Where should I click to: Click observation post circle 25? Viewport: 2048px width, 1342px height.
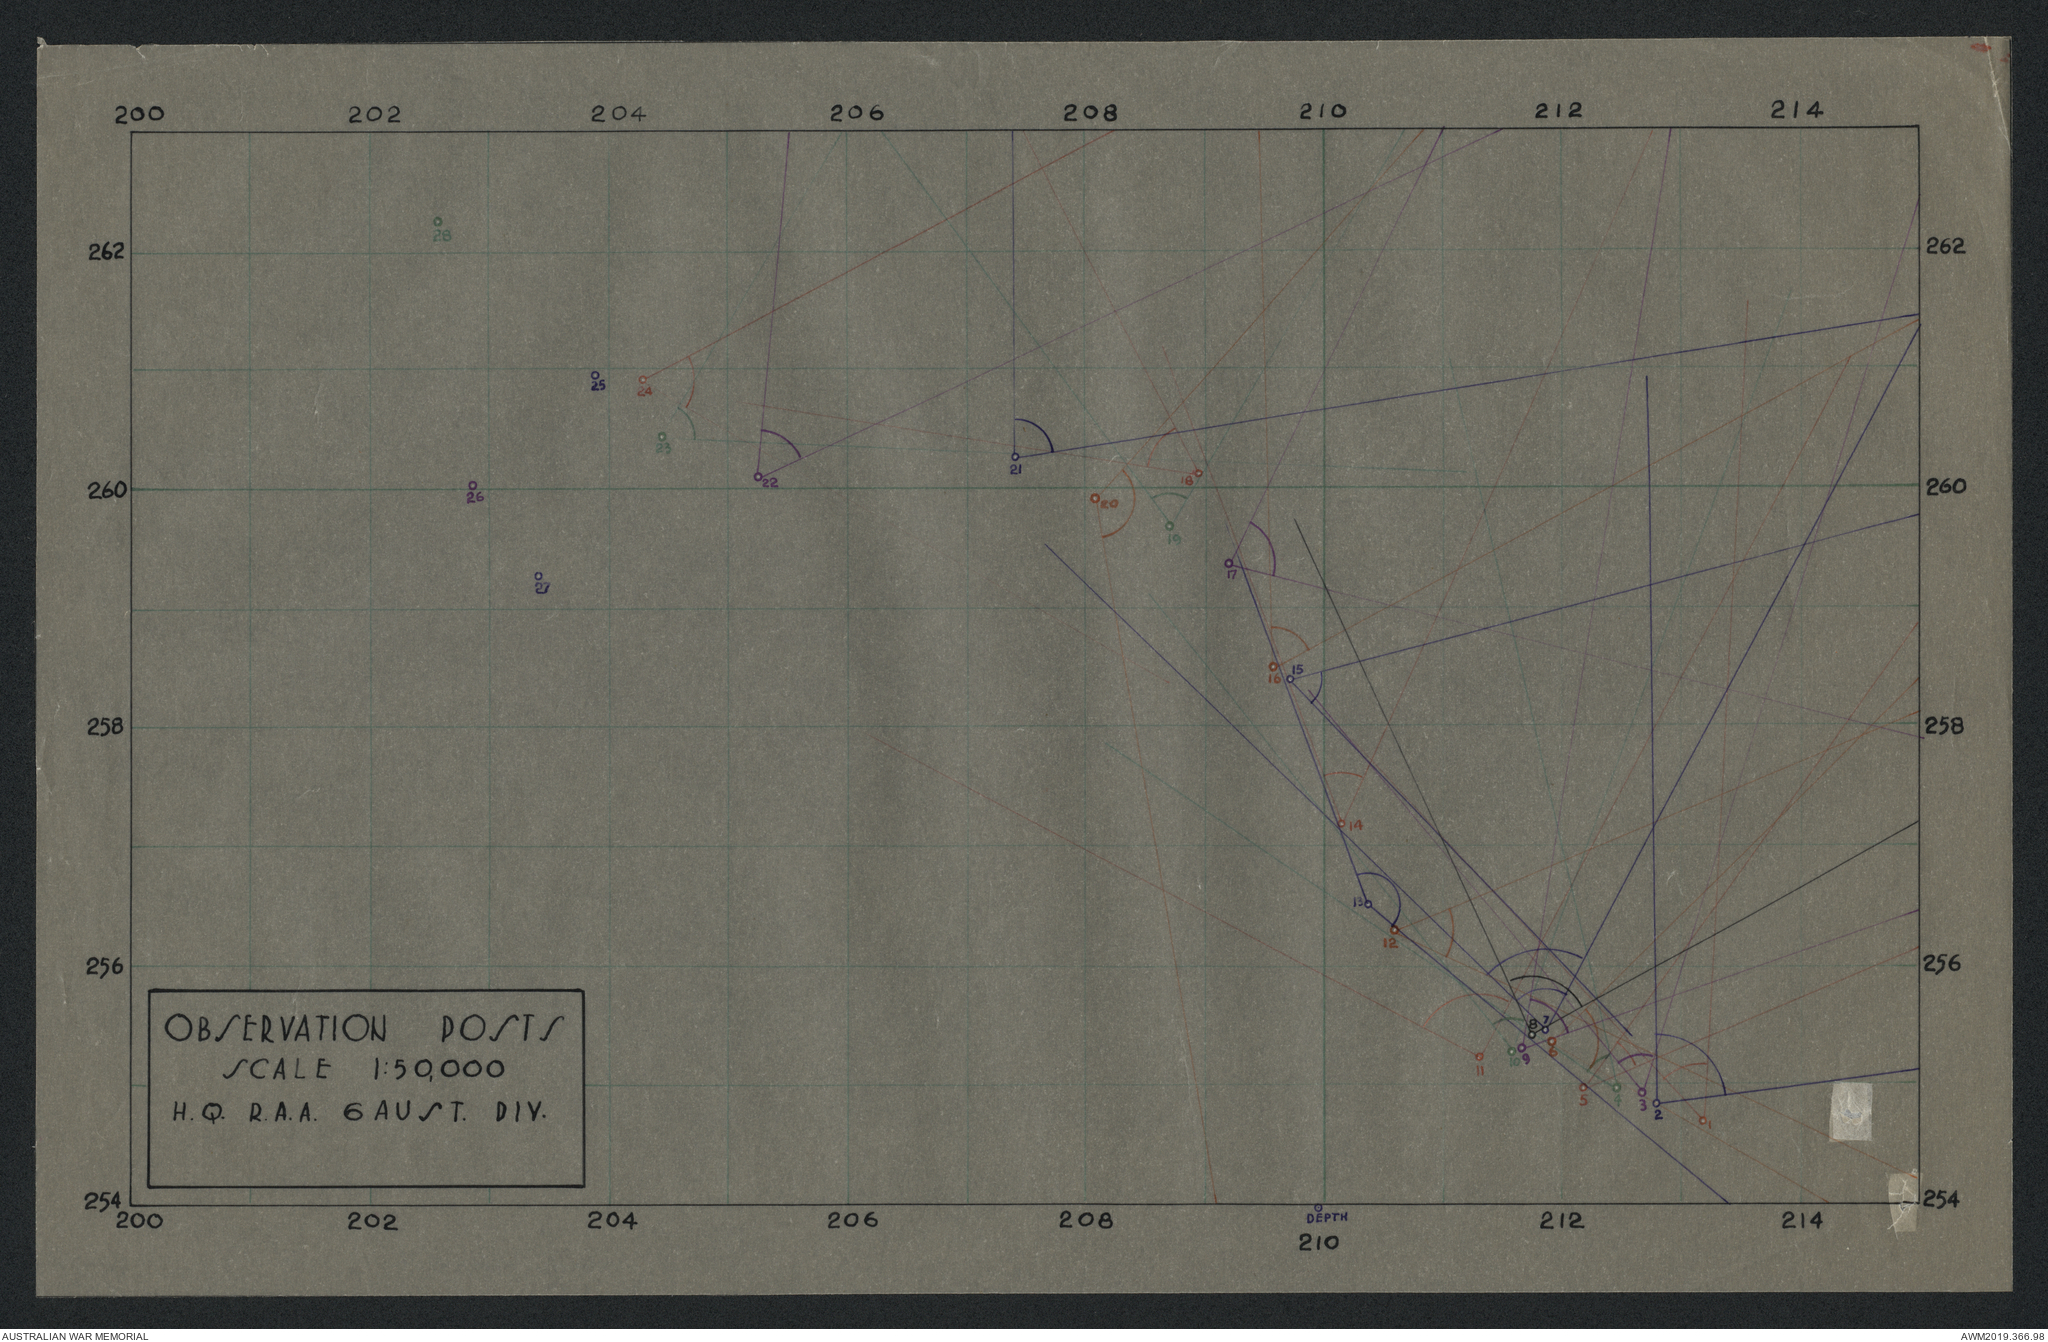tap(595, 375)
